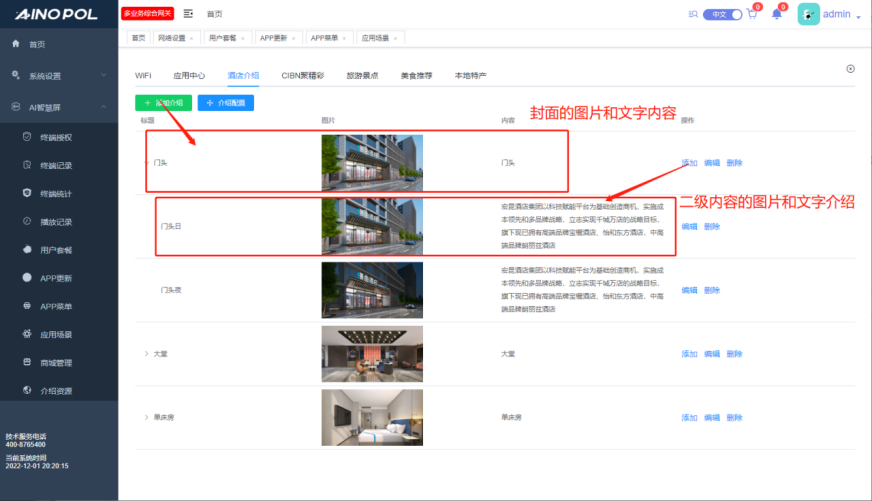The image size is (872, 501).
Task: Close the APP更新 page tab
Action: 294,38
